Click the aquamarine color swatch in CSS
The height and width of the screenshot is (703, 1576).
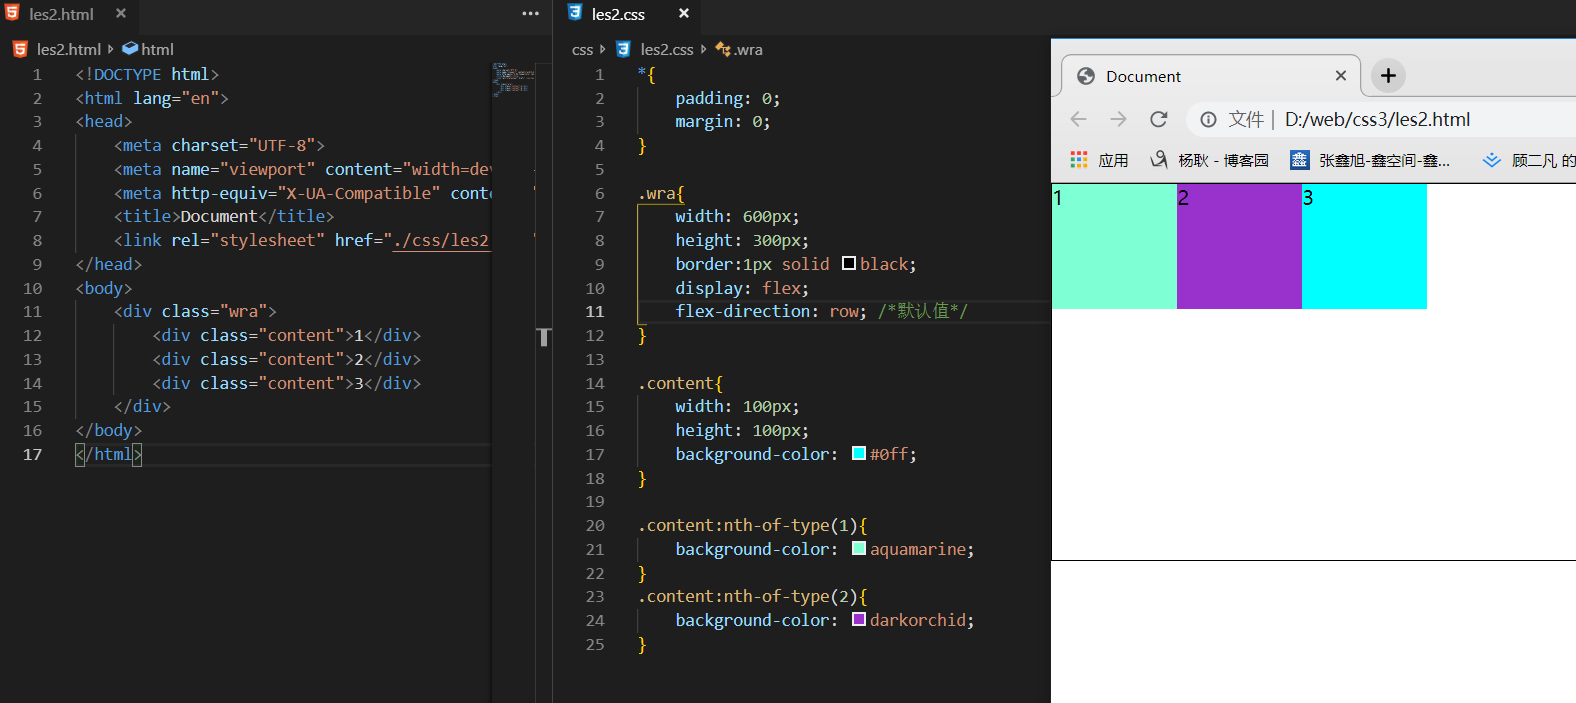pyautogui.click(x=859, y=549)
